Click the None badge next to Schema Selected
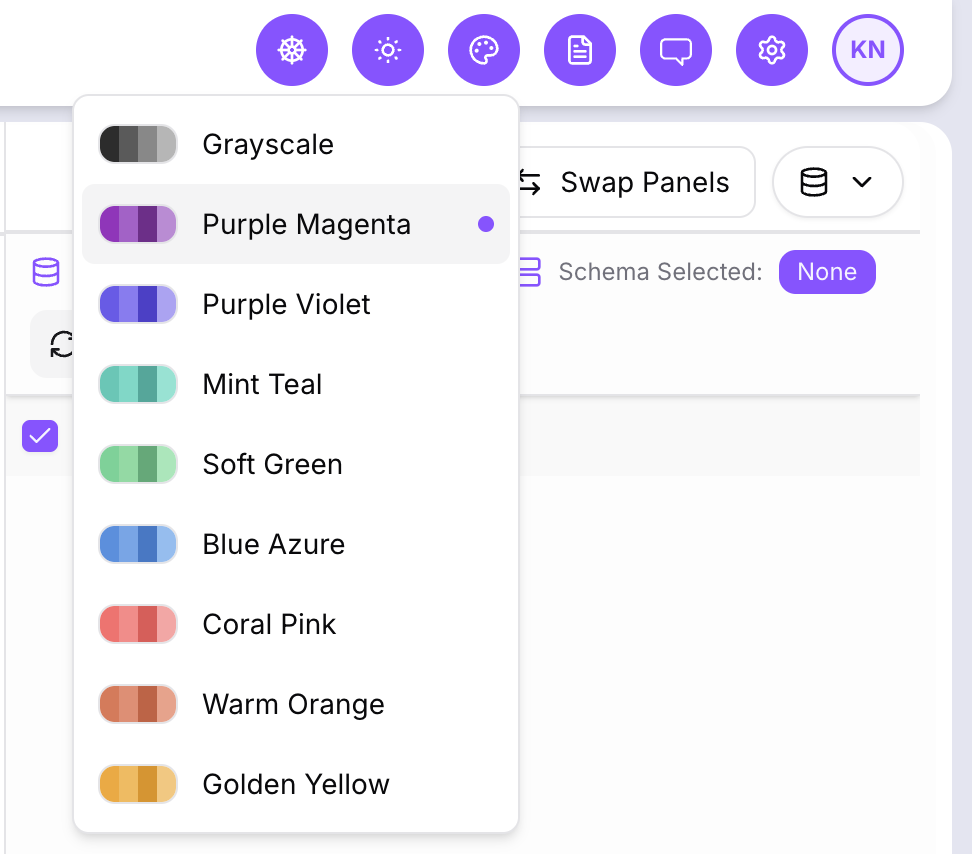Image resolution: width=972 pixels, height=854 pixels. pyautogui.click(x=827, y=271)
